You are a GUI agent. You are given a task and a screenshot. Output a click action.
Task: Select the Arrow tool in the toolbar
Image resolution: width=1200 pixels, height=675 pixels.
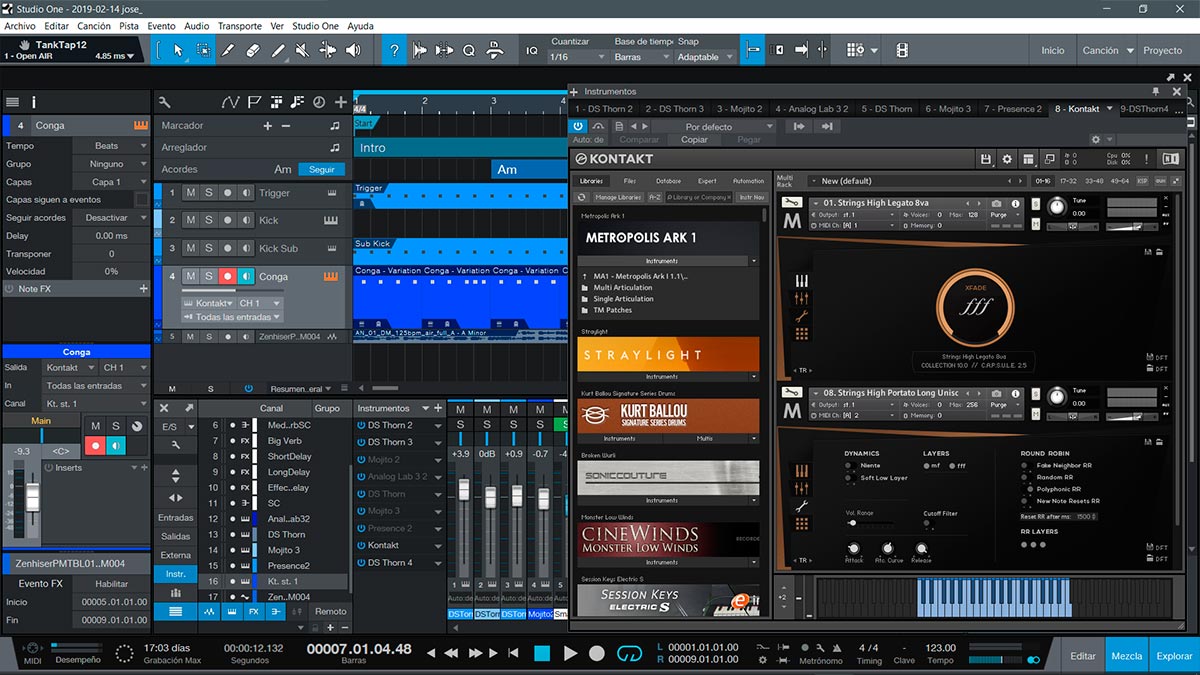(178, 50)
